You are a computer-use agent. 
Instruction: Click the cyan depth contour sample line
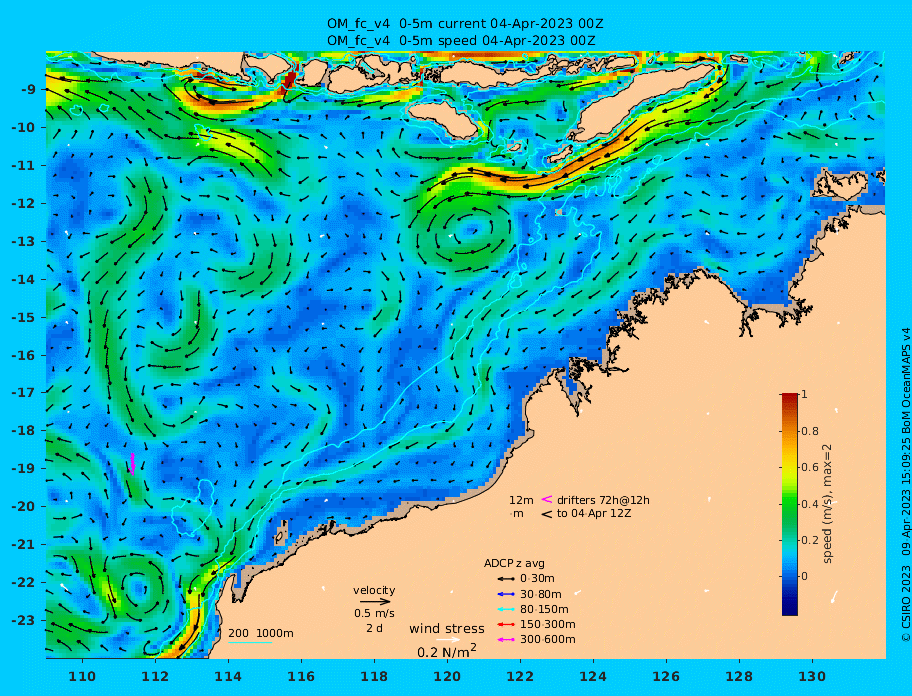pos(250,643)
